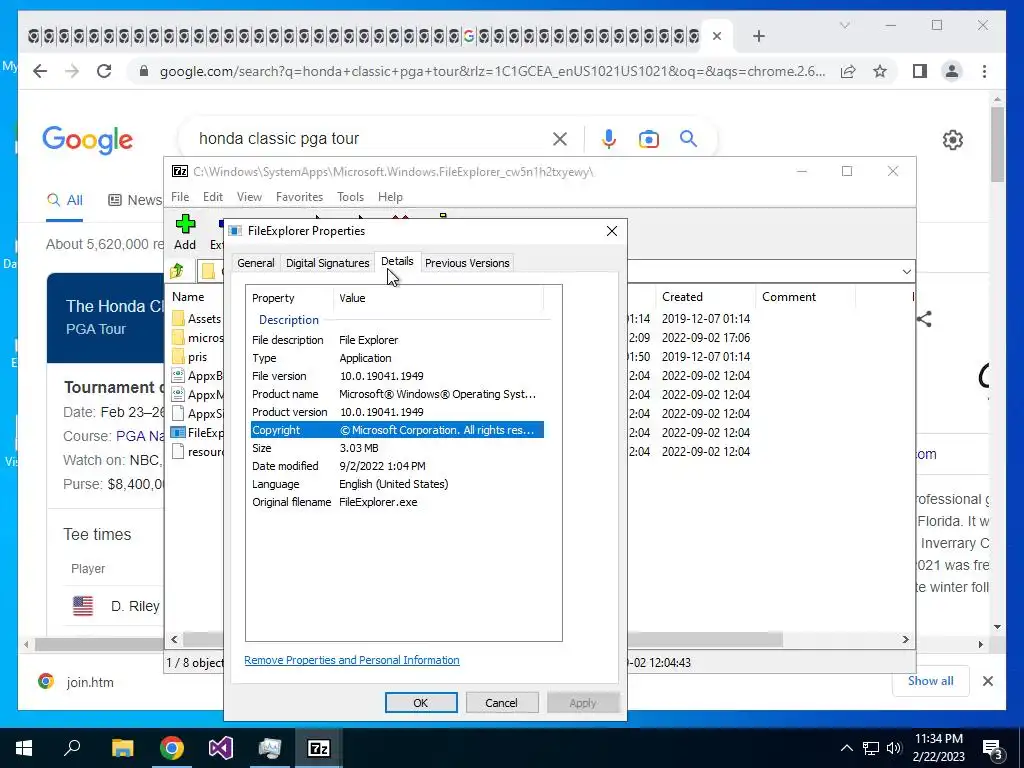This screenshot has width=1024, height=768.
Task: Click the Google logo
Action: pos(88,140)
